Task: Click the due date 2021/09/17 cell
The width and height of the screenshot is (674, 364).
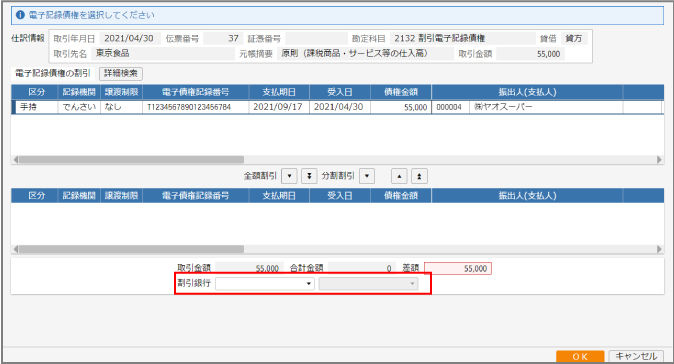Action: (279, 107)
